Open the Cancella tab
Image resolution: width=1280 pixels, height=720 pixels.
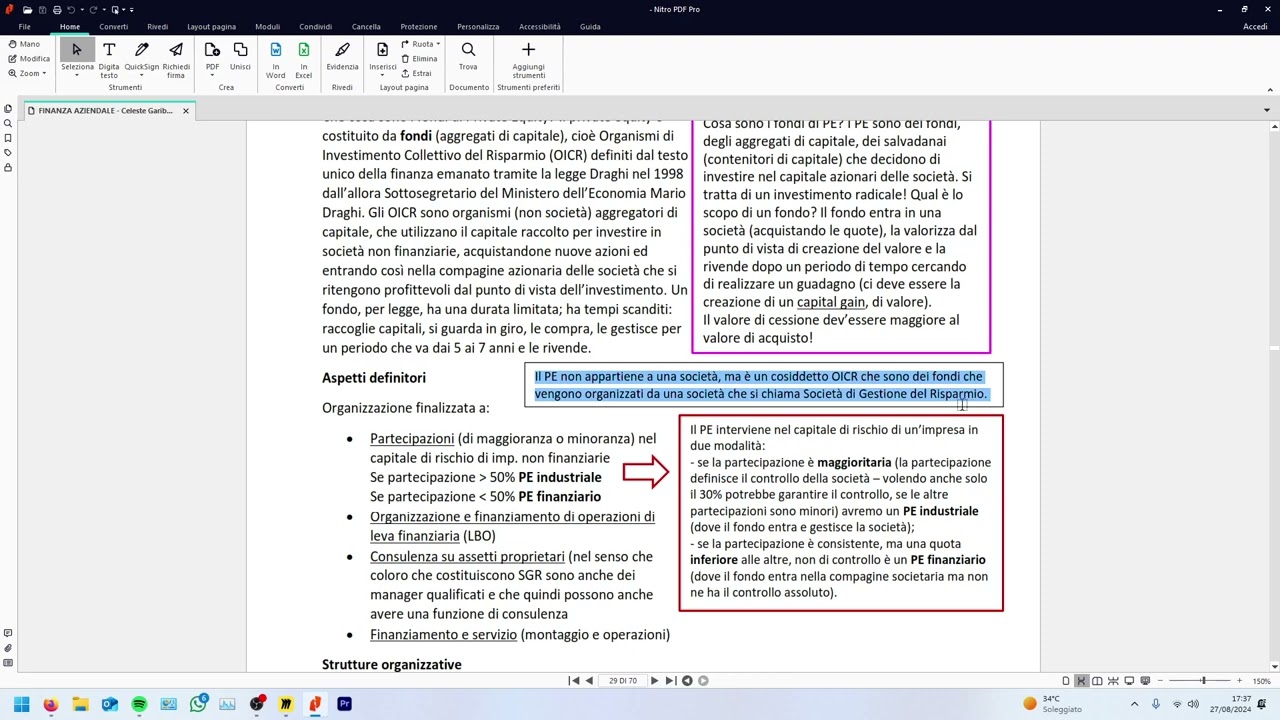click(366, 27)
